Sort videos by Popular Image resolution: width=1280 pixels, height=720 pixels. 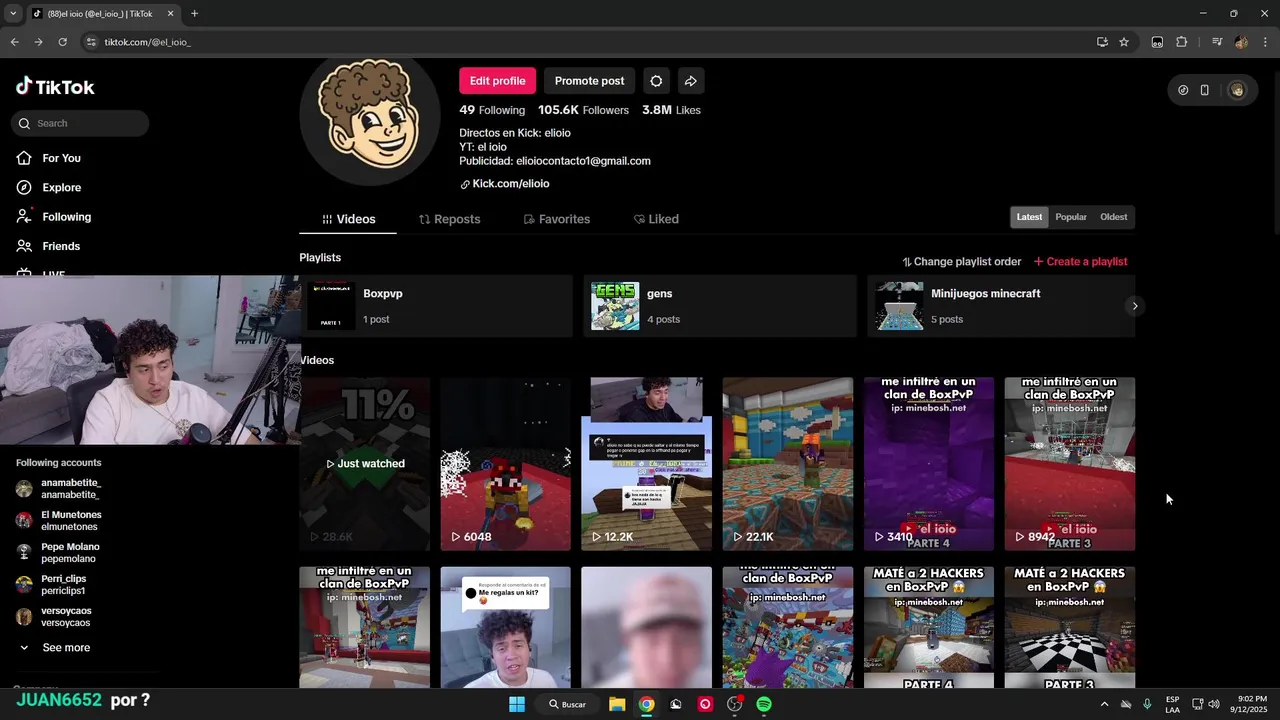point(1071,217)
